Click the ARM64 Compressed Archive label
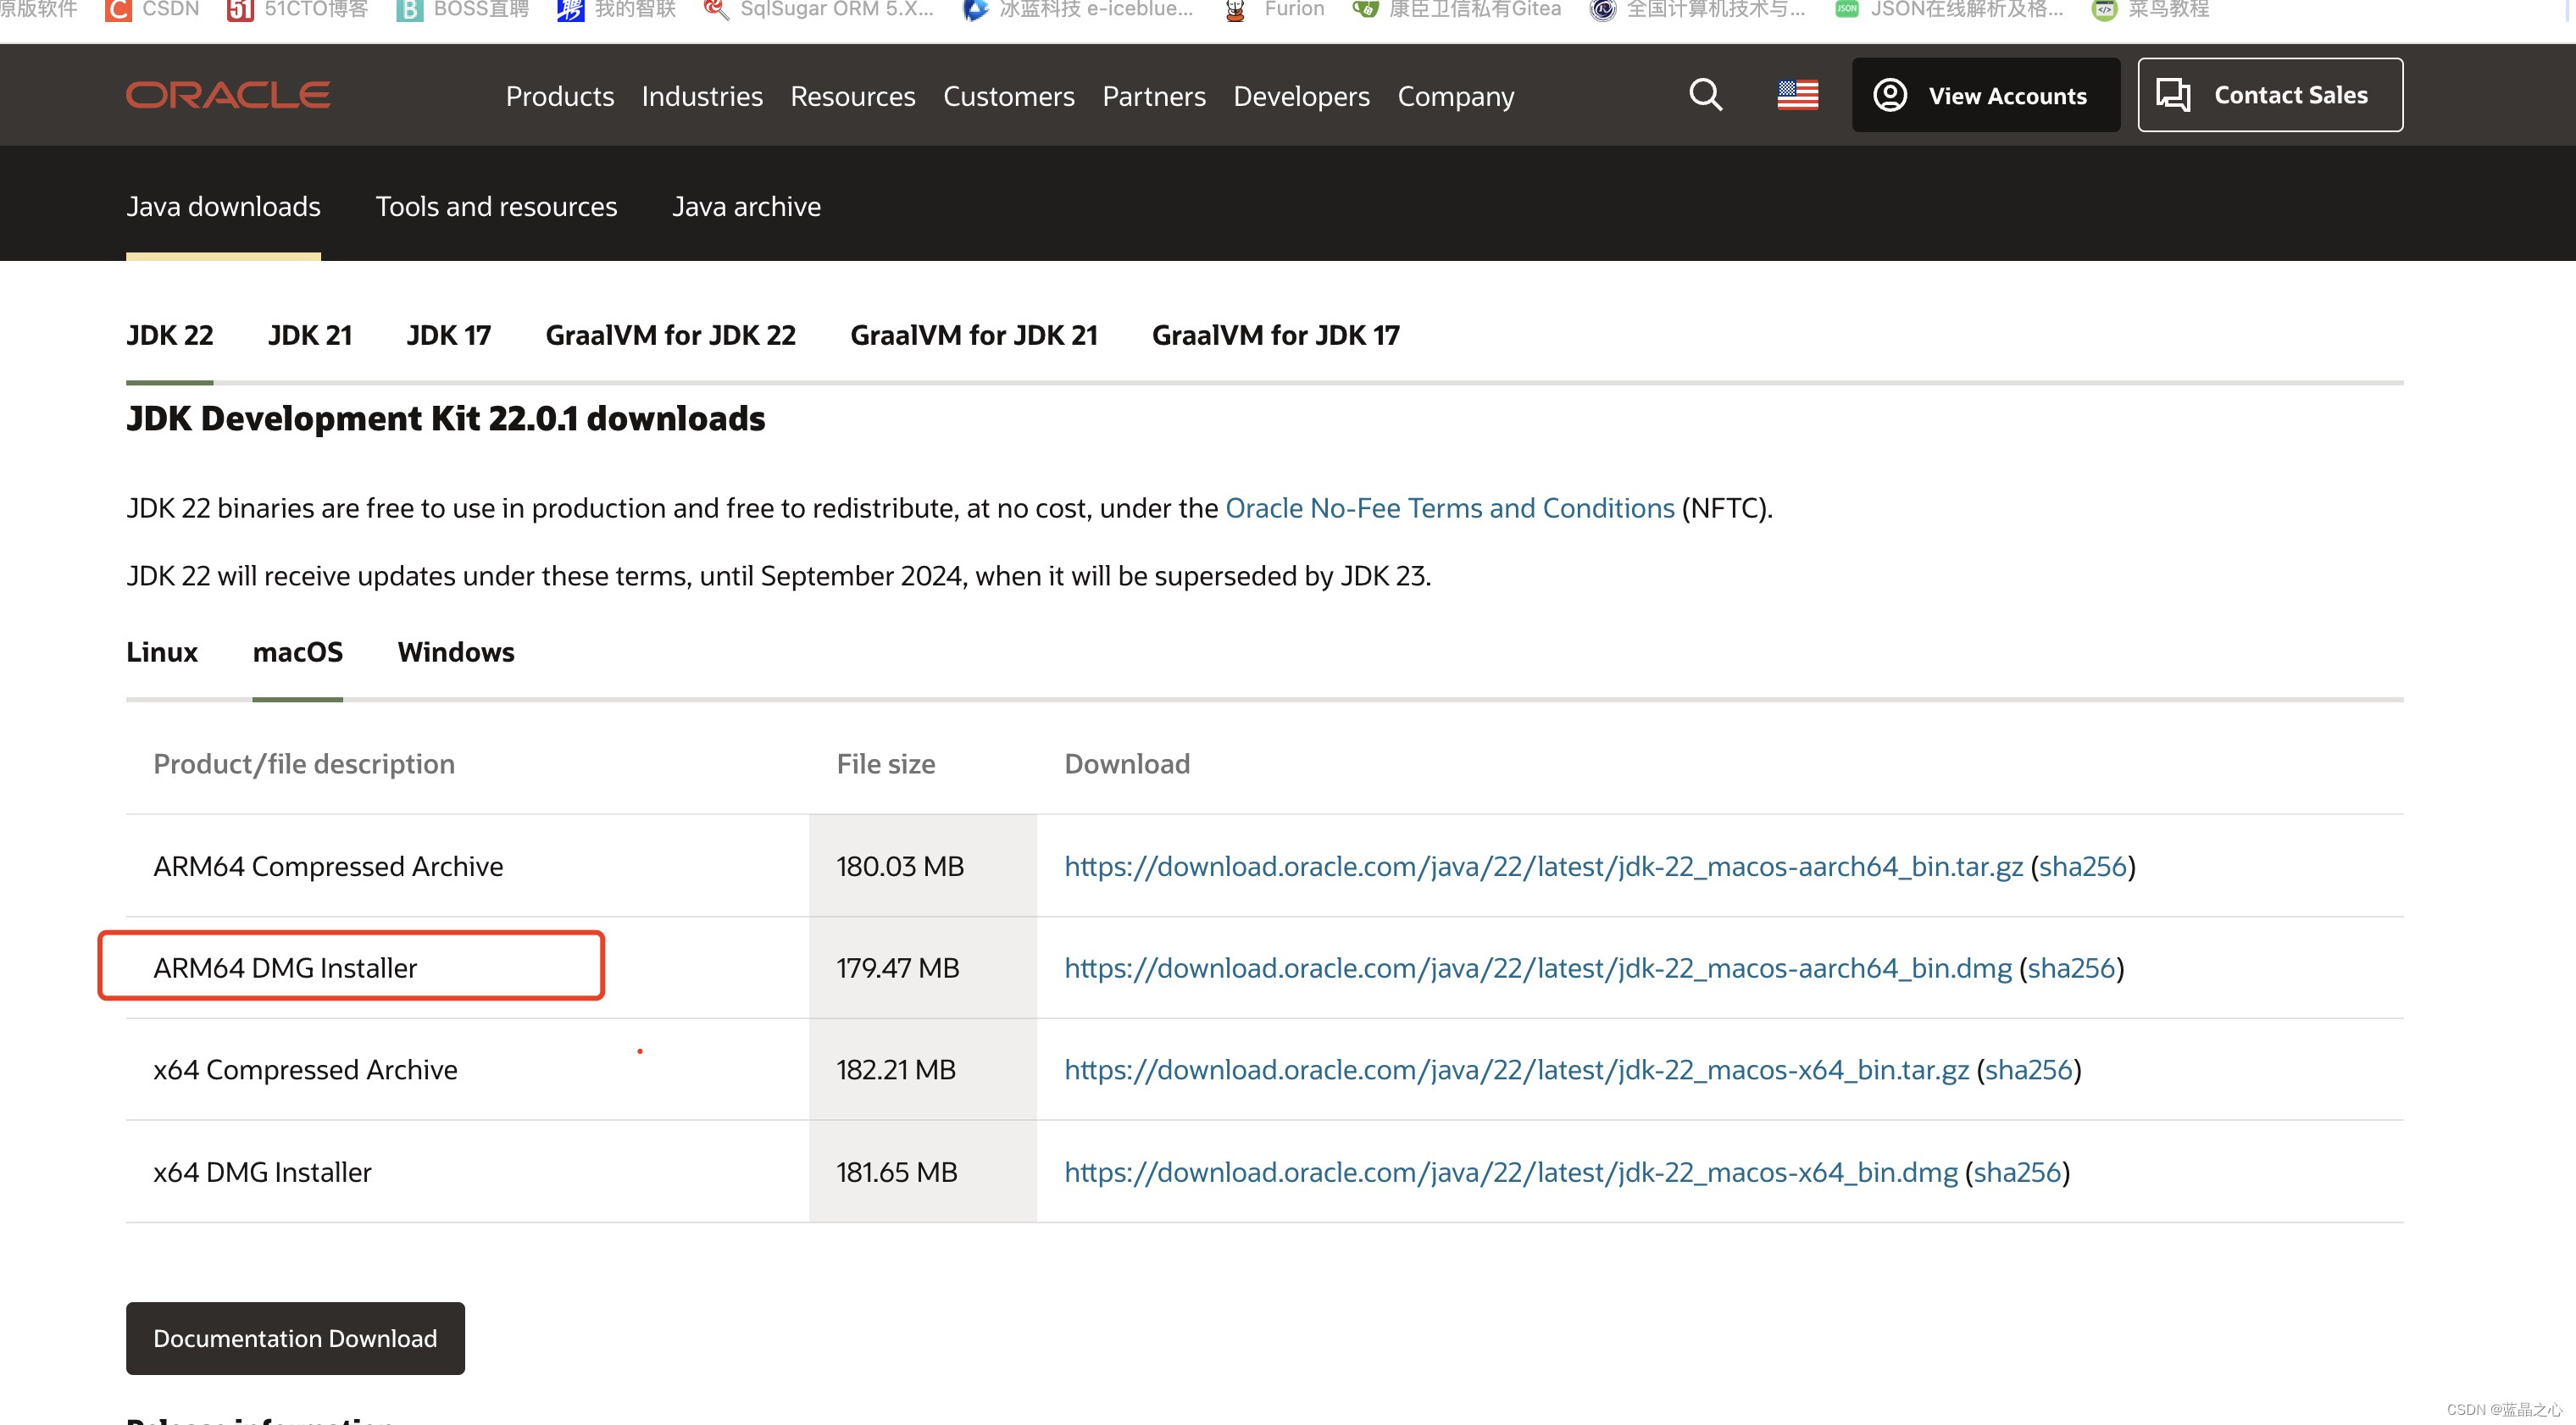The height and width of the screenshot is (1425, 2576). pyautogui.click(x=328, y=866)
